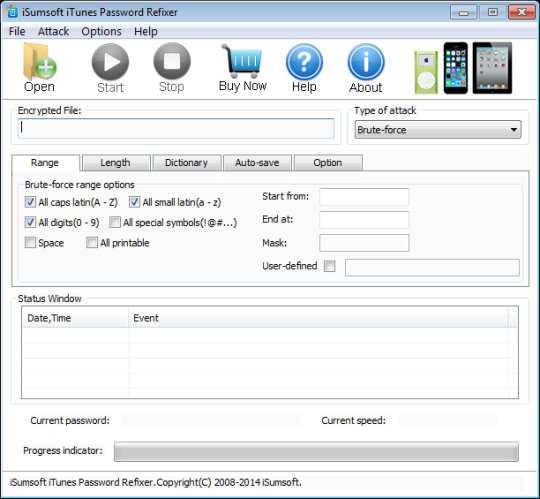540x499 pixels.
Task: Enable All special symbols checkbox
Action: click(x=115, y=222)
